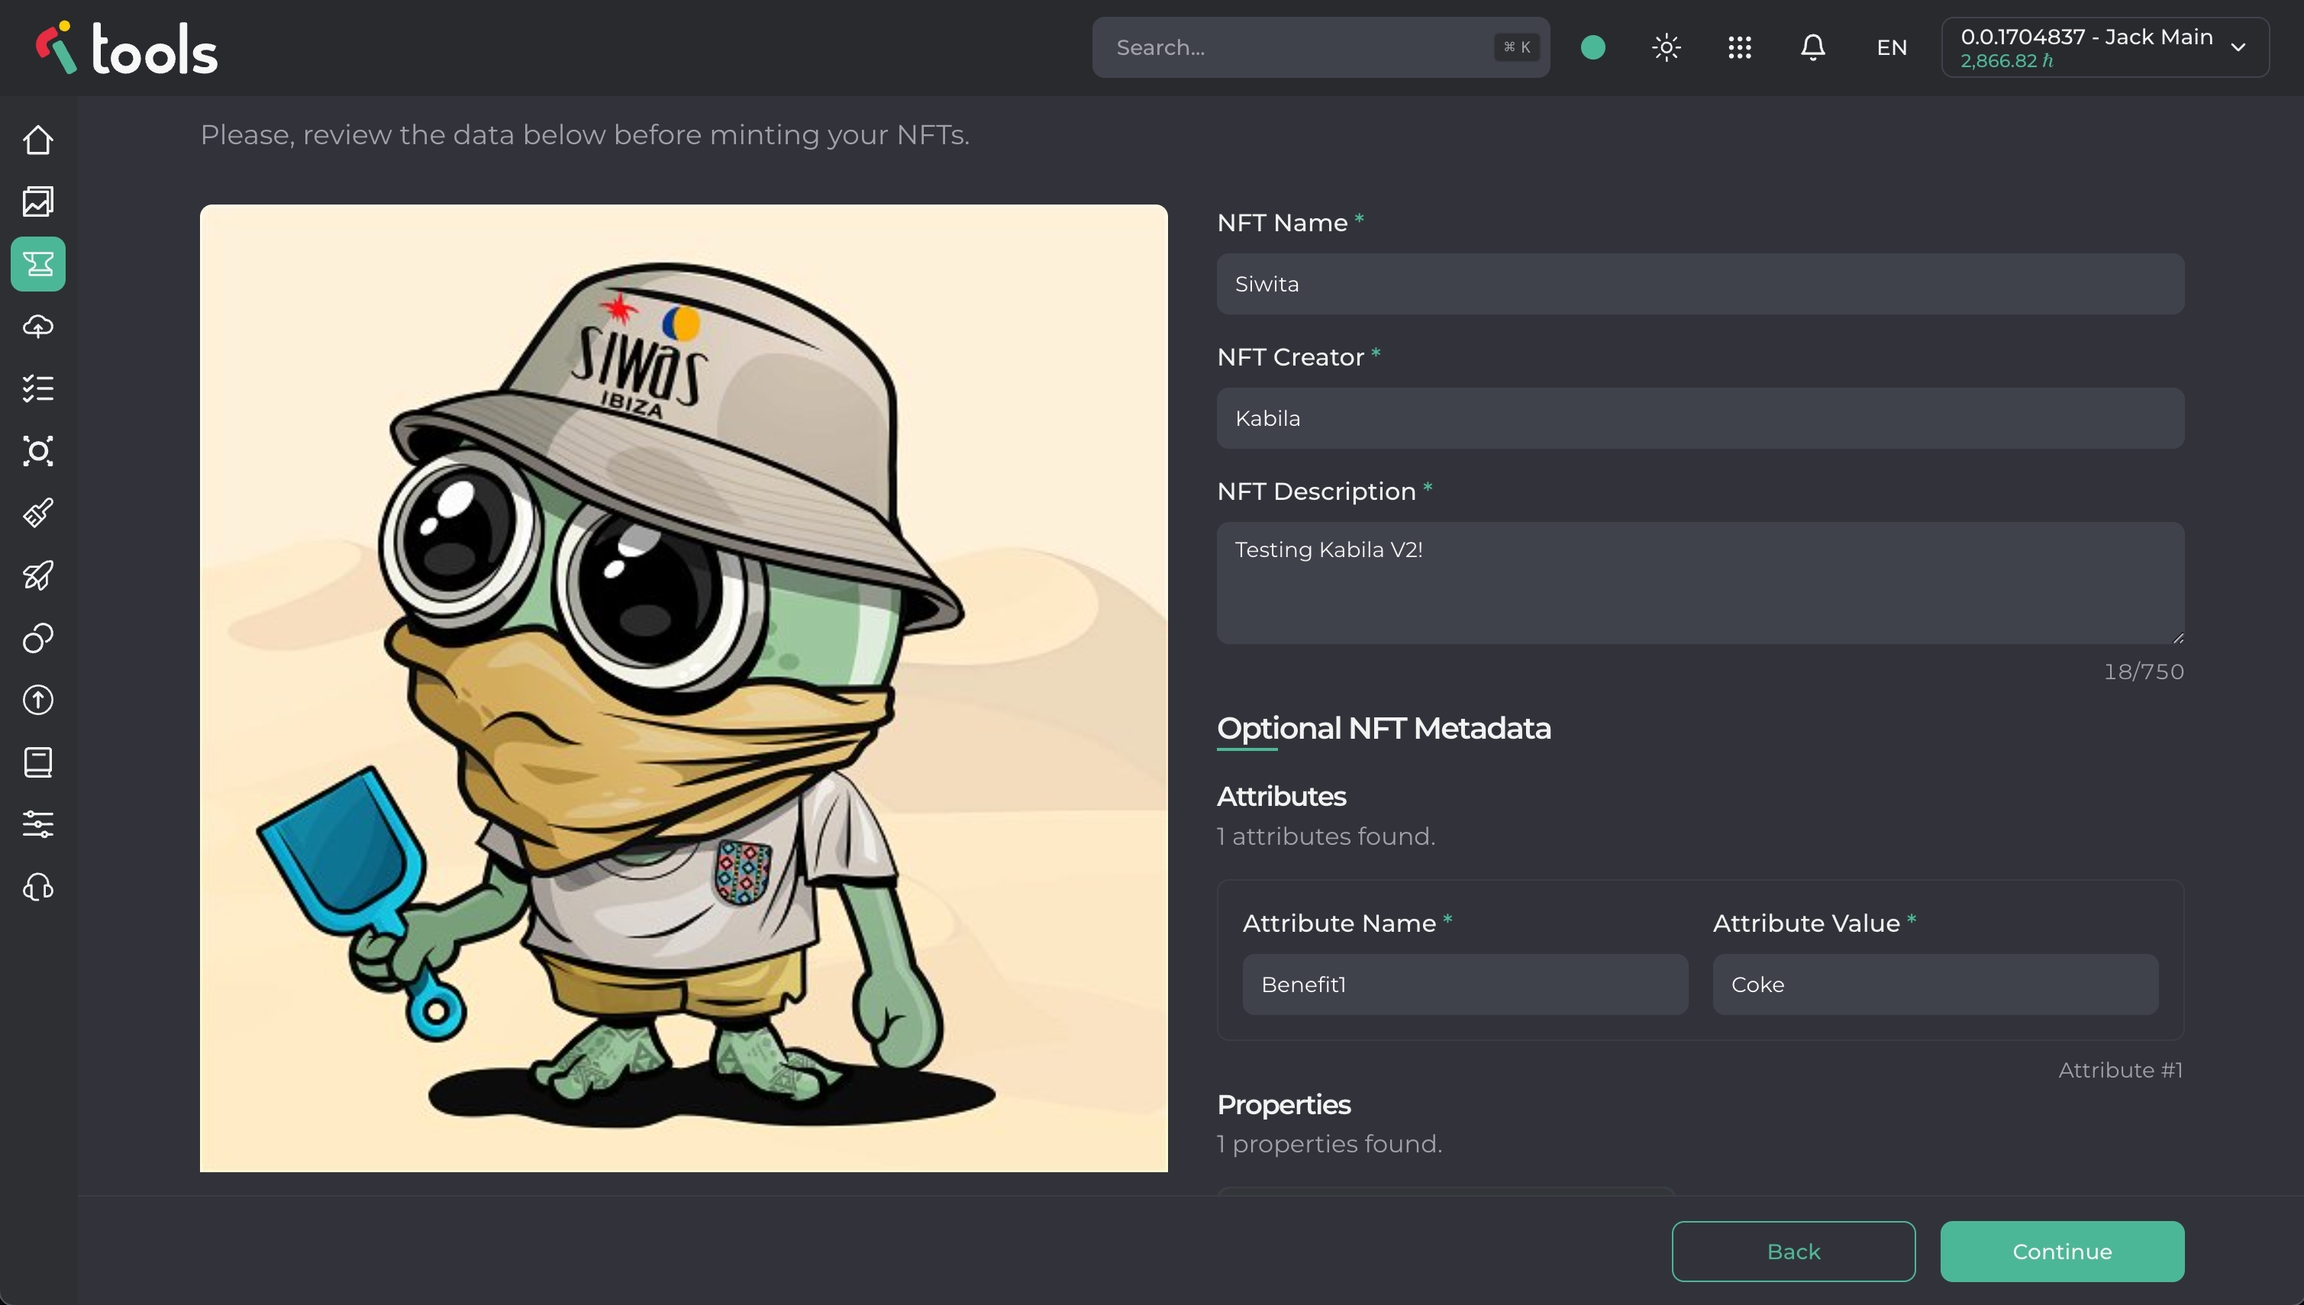Screen dimensions: 2304x1305
Task: Click the sliders settings sidebar icon
Action: pyautogui.click(x=38, y=825)
